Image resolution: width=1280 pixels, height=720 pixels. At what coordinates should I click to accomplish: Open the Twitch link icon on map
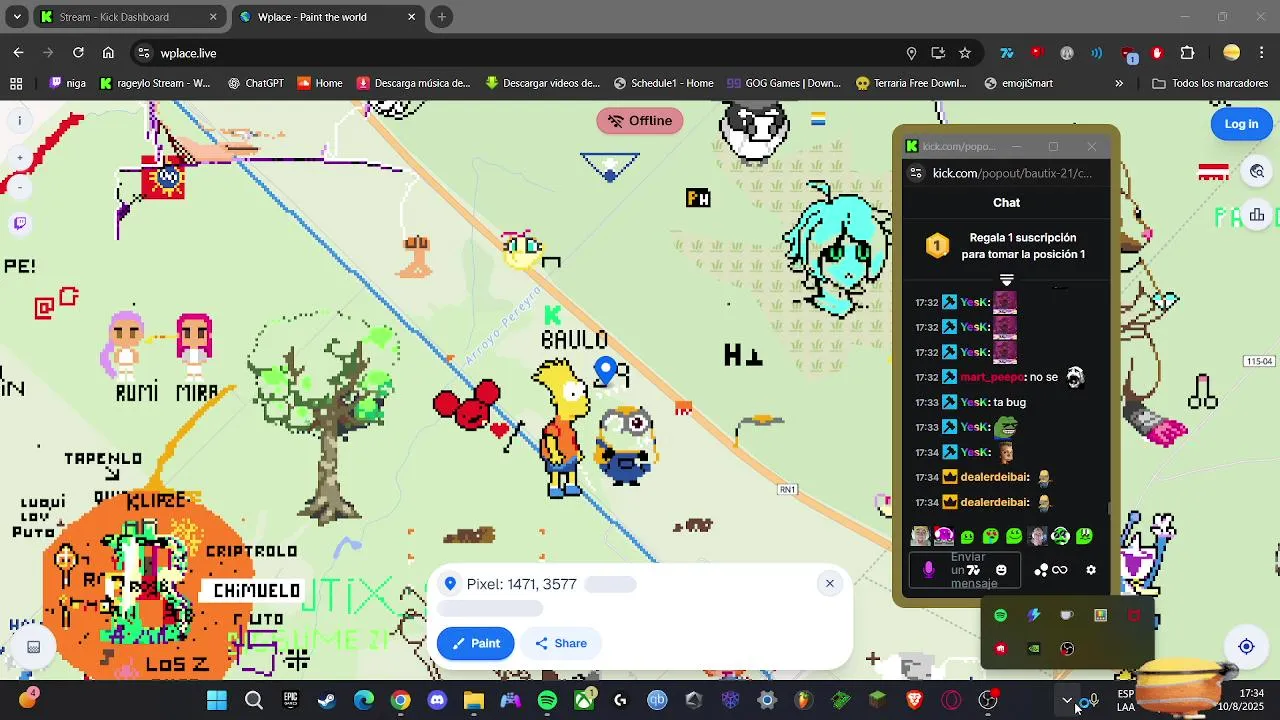(19, 223)
